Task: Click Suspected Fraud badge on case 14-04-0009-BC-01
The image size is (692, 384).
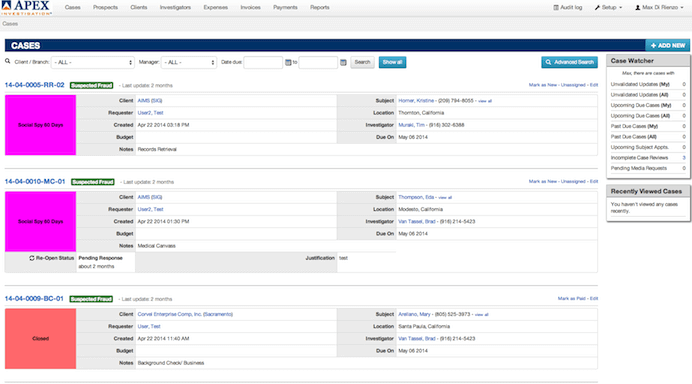Action: [91, 299]
